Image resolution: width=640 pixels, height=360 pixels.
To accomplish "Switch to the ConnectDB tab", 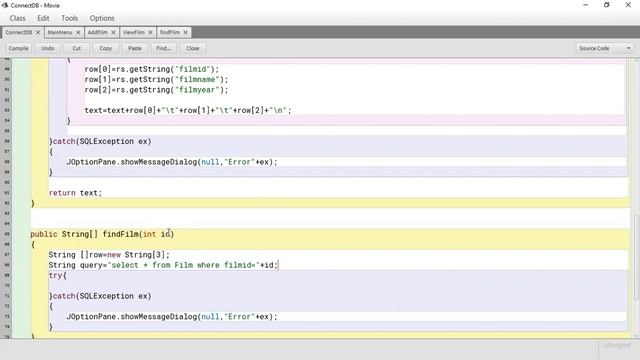I will click(18, 32).
